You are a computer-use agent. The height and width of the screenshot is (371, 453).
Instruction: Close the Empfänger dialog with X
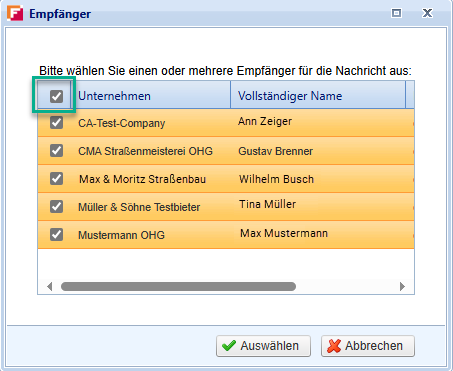427,13
